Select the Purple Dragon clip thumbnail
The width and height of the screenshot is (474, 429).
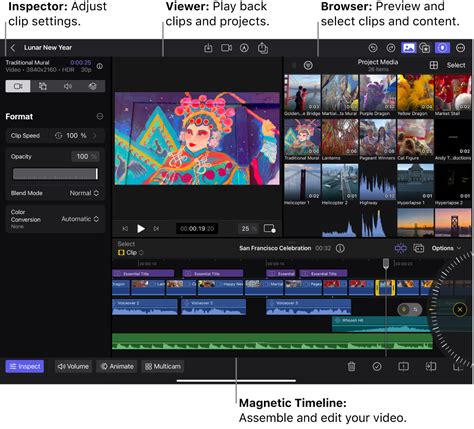378,93
